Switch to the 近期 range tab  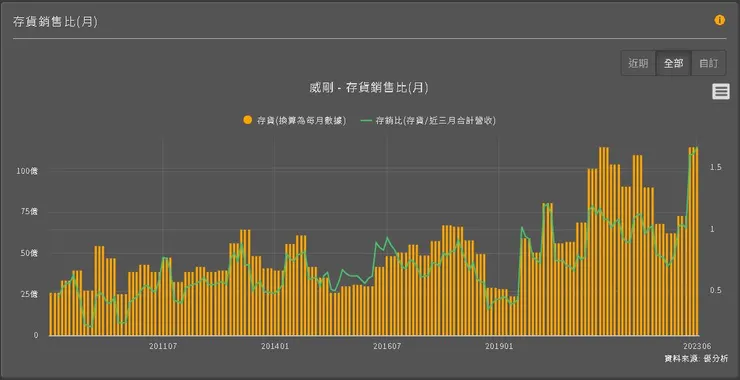point(638,63)
